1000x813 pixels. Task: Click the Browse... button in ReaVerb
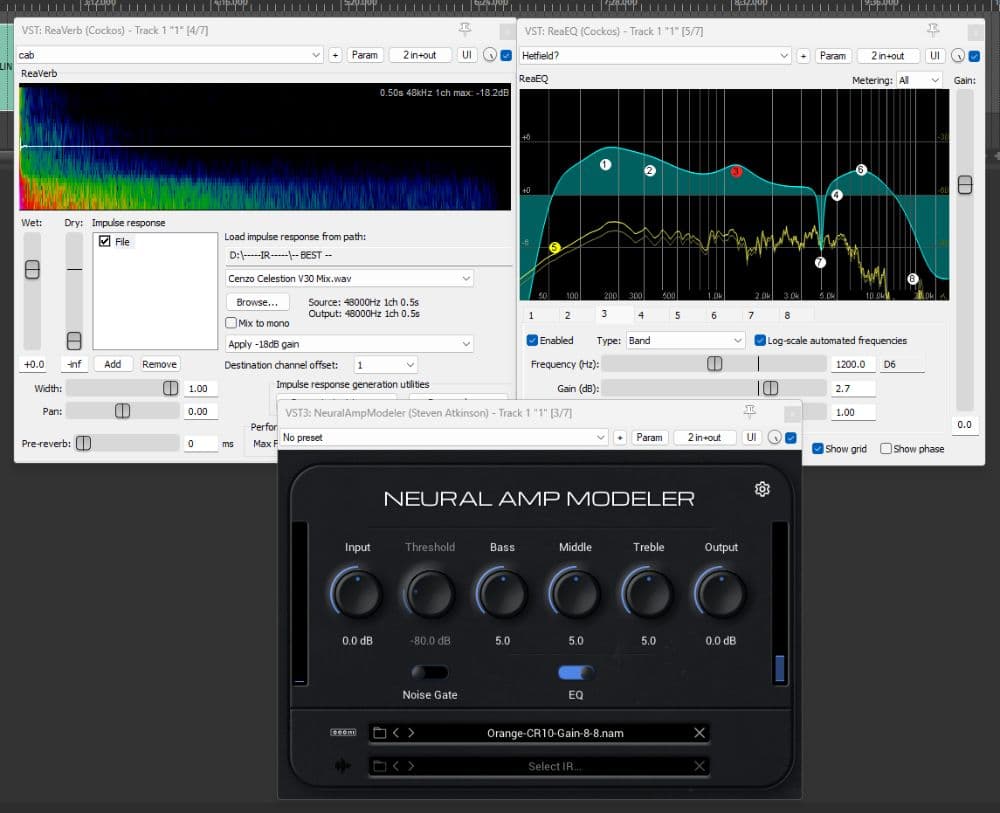[x=257, y=302]
